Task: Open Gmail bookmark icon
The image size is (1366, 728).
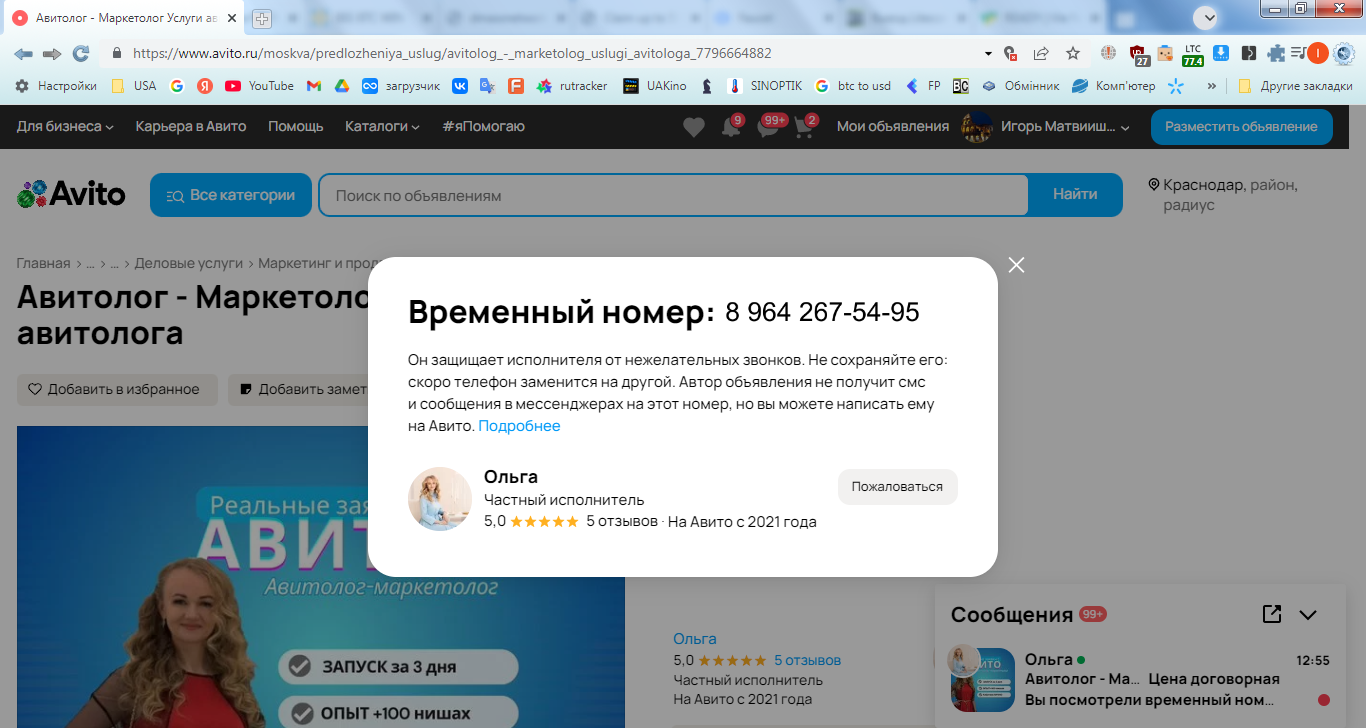Action: pyautogui.click(x=313, y=86)
